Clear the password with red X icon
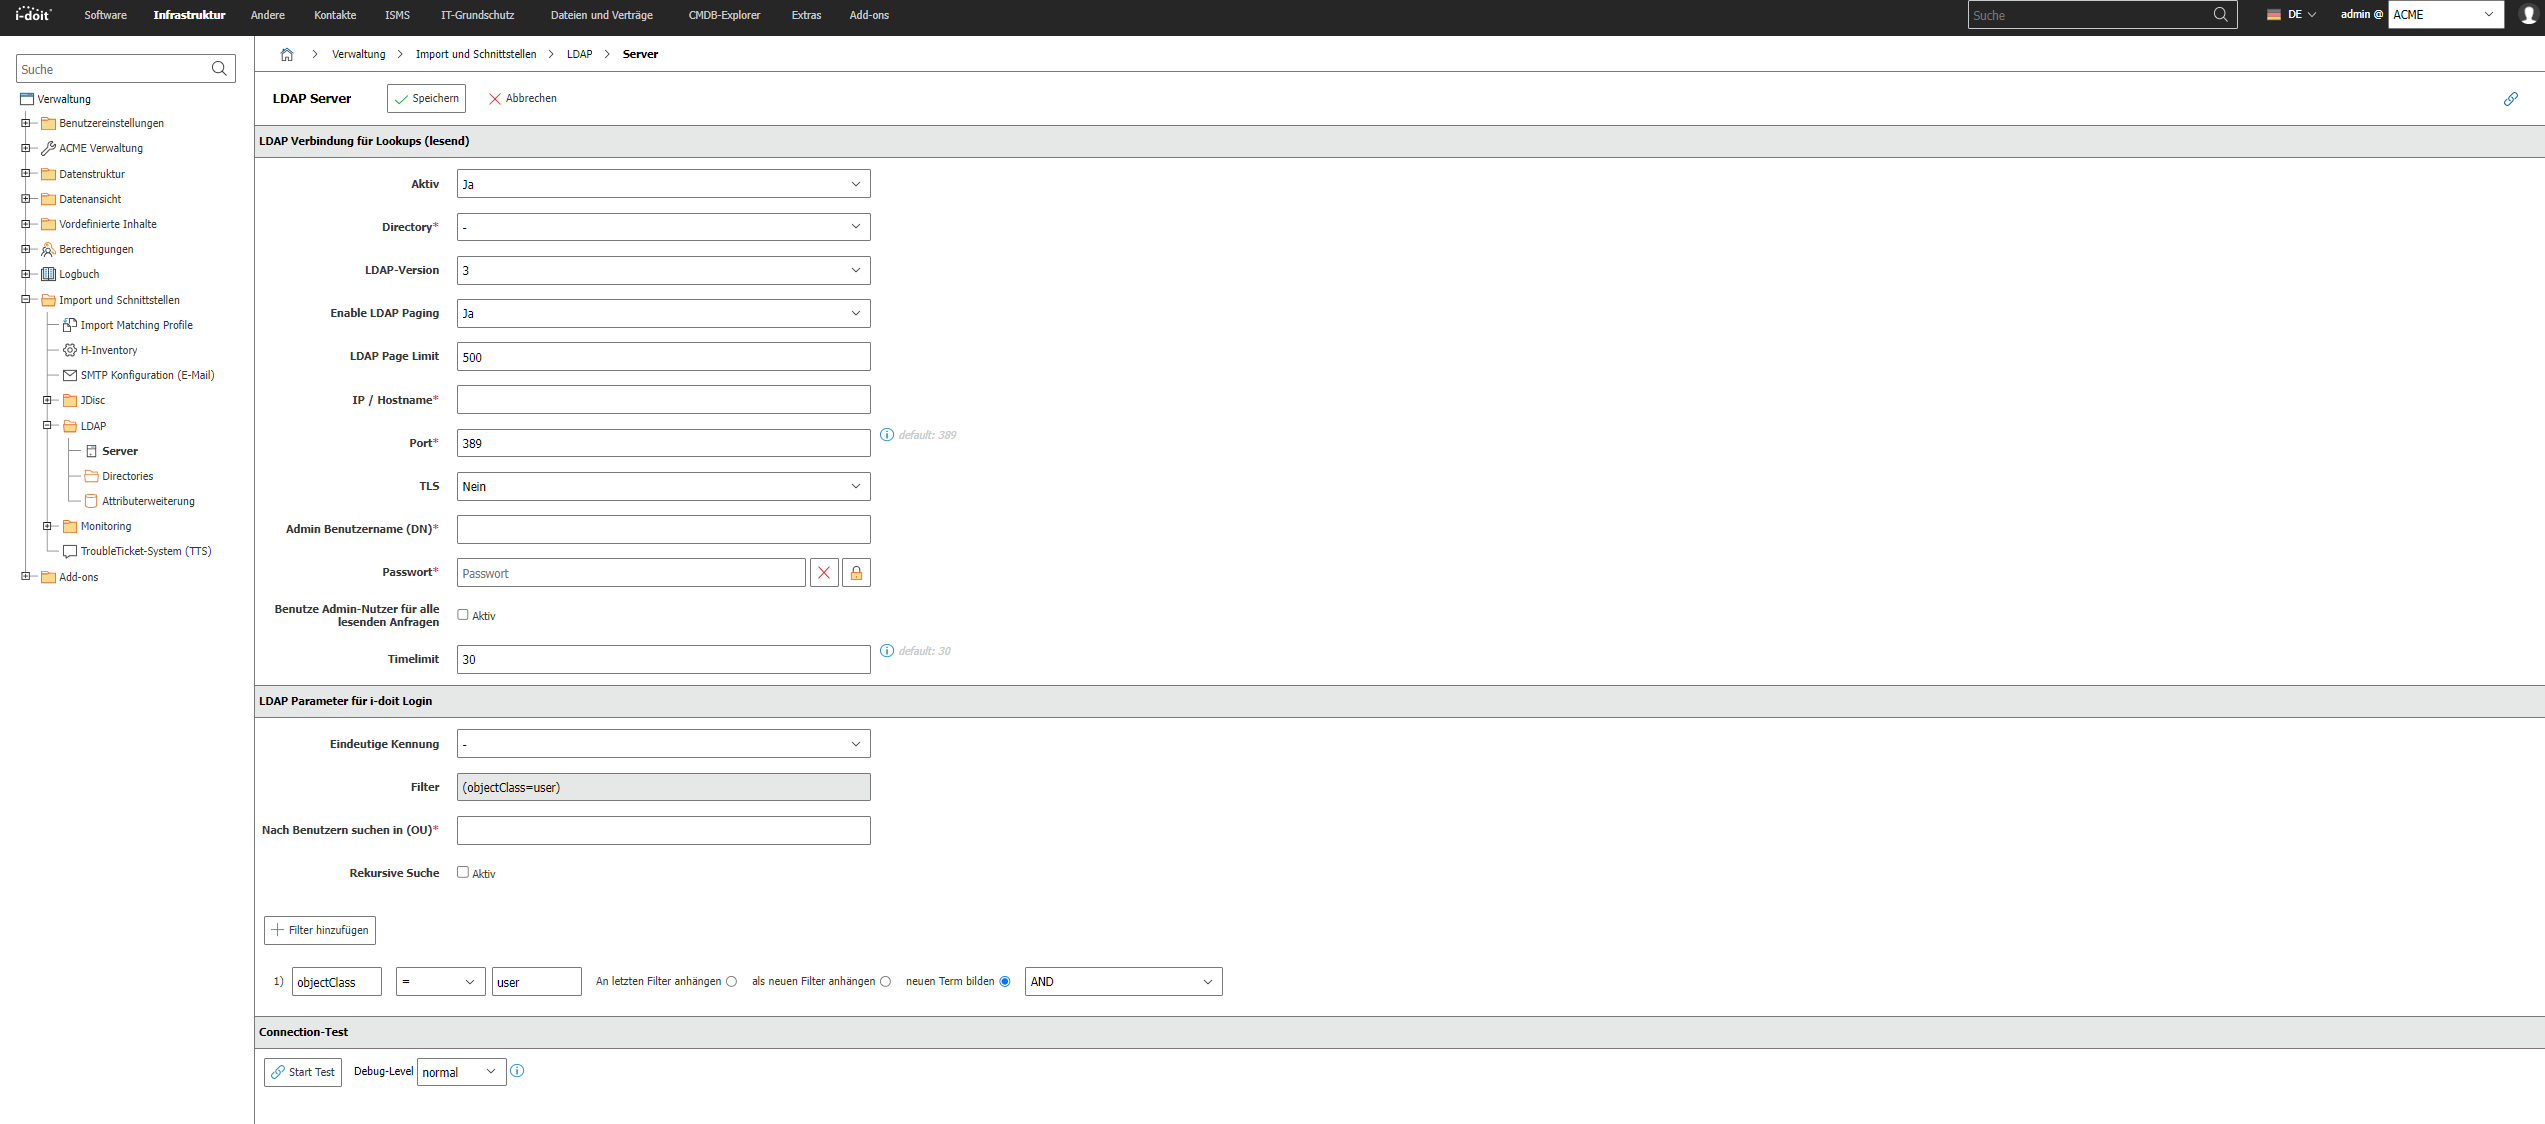Viewport: 2545px width, 1124px height. 824,573
